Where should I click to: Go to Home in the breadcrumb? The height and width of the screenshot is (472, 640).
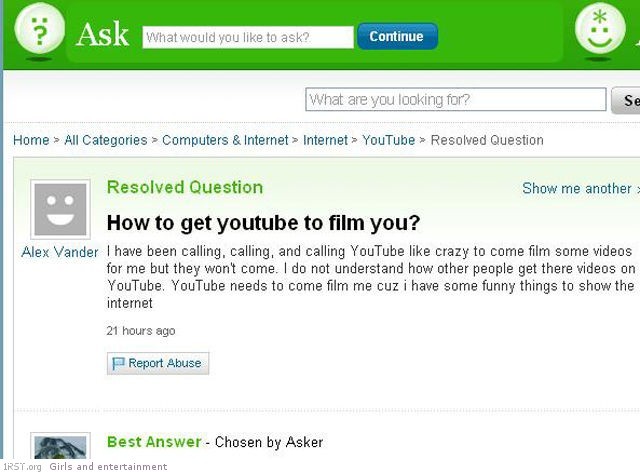click(31, 140)
